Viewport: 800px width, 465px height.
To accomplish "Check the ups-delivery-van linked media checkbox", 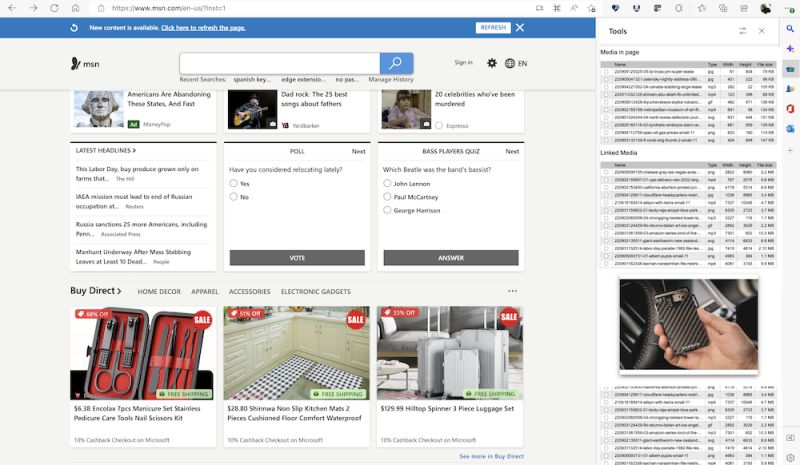I will (x=606, y=180).
